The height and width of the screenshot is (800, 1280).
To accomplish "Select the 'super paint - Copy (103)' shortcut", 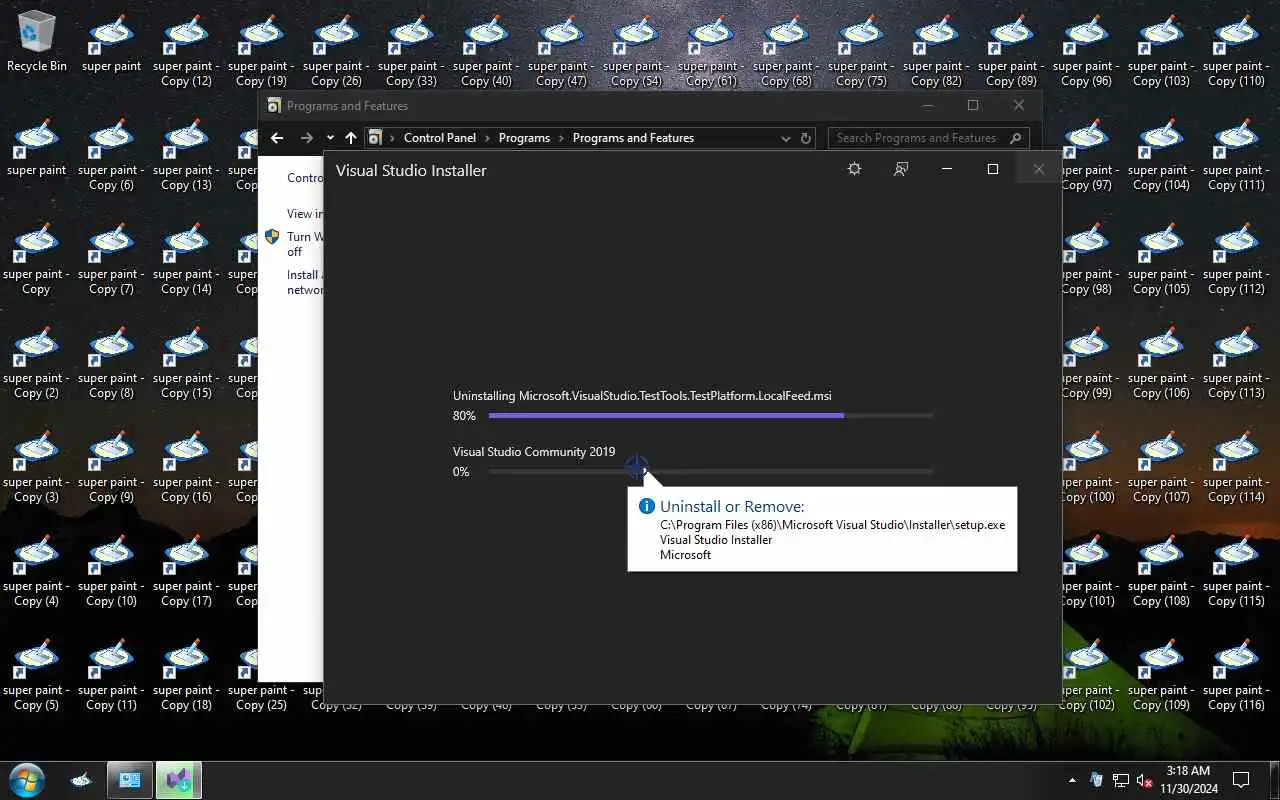I will point(1161,49).
